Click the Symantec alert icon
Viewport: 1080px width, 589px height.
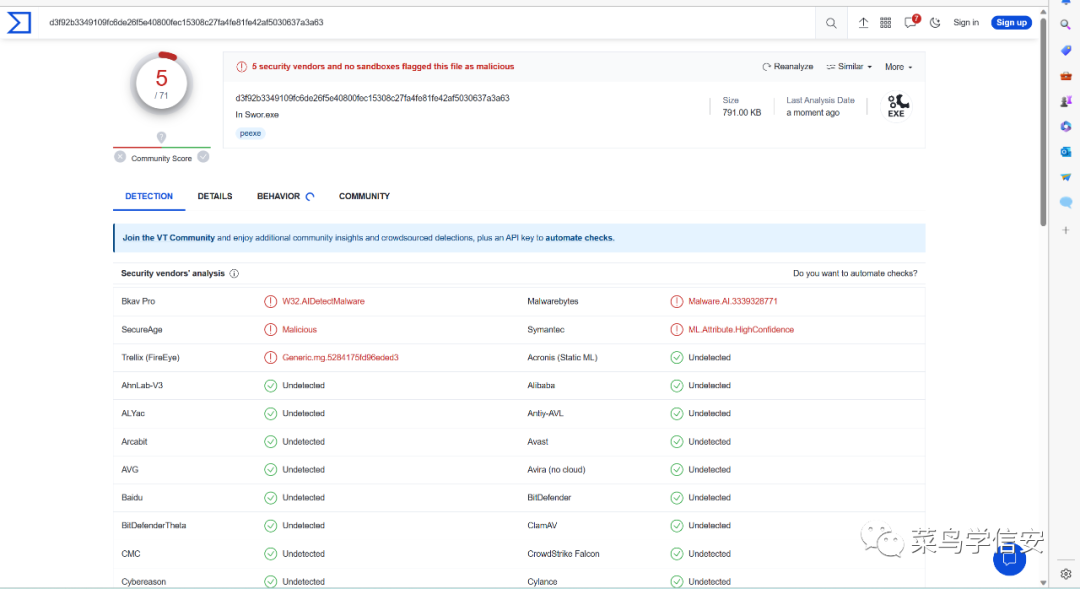click(677, 329)
